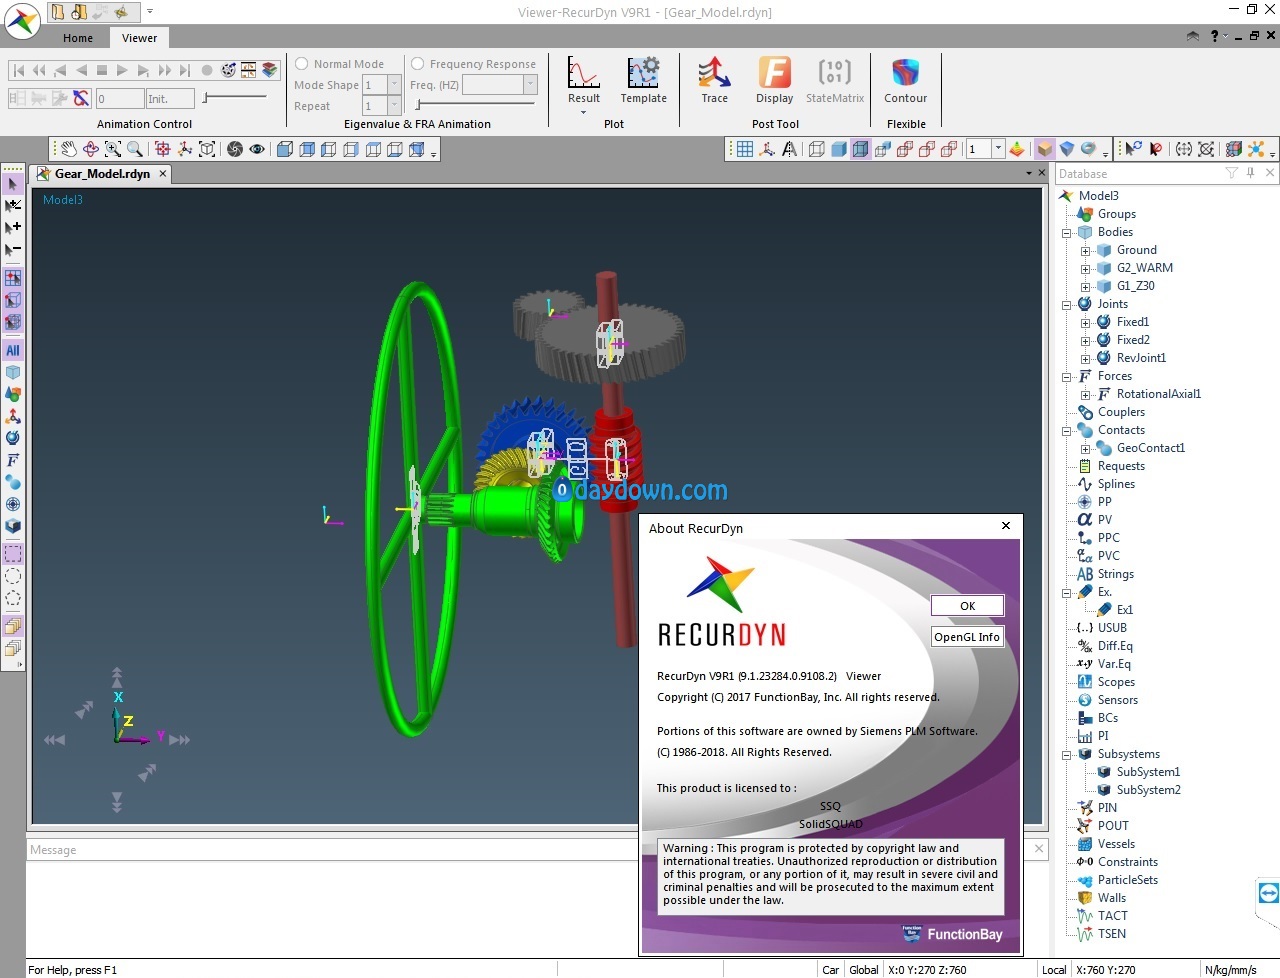Open the Display post tool

(x=774, y=80)
